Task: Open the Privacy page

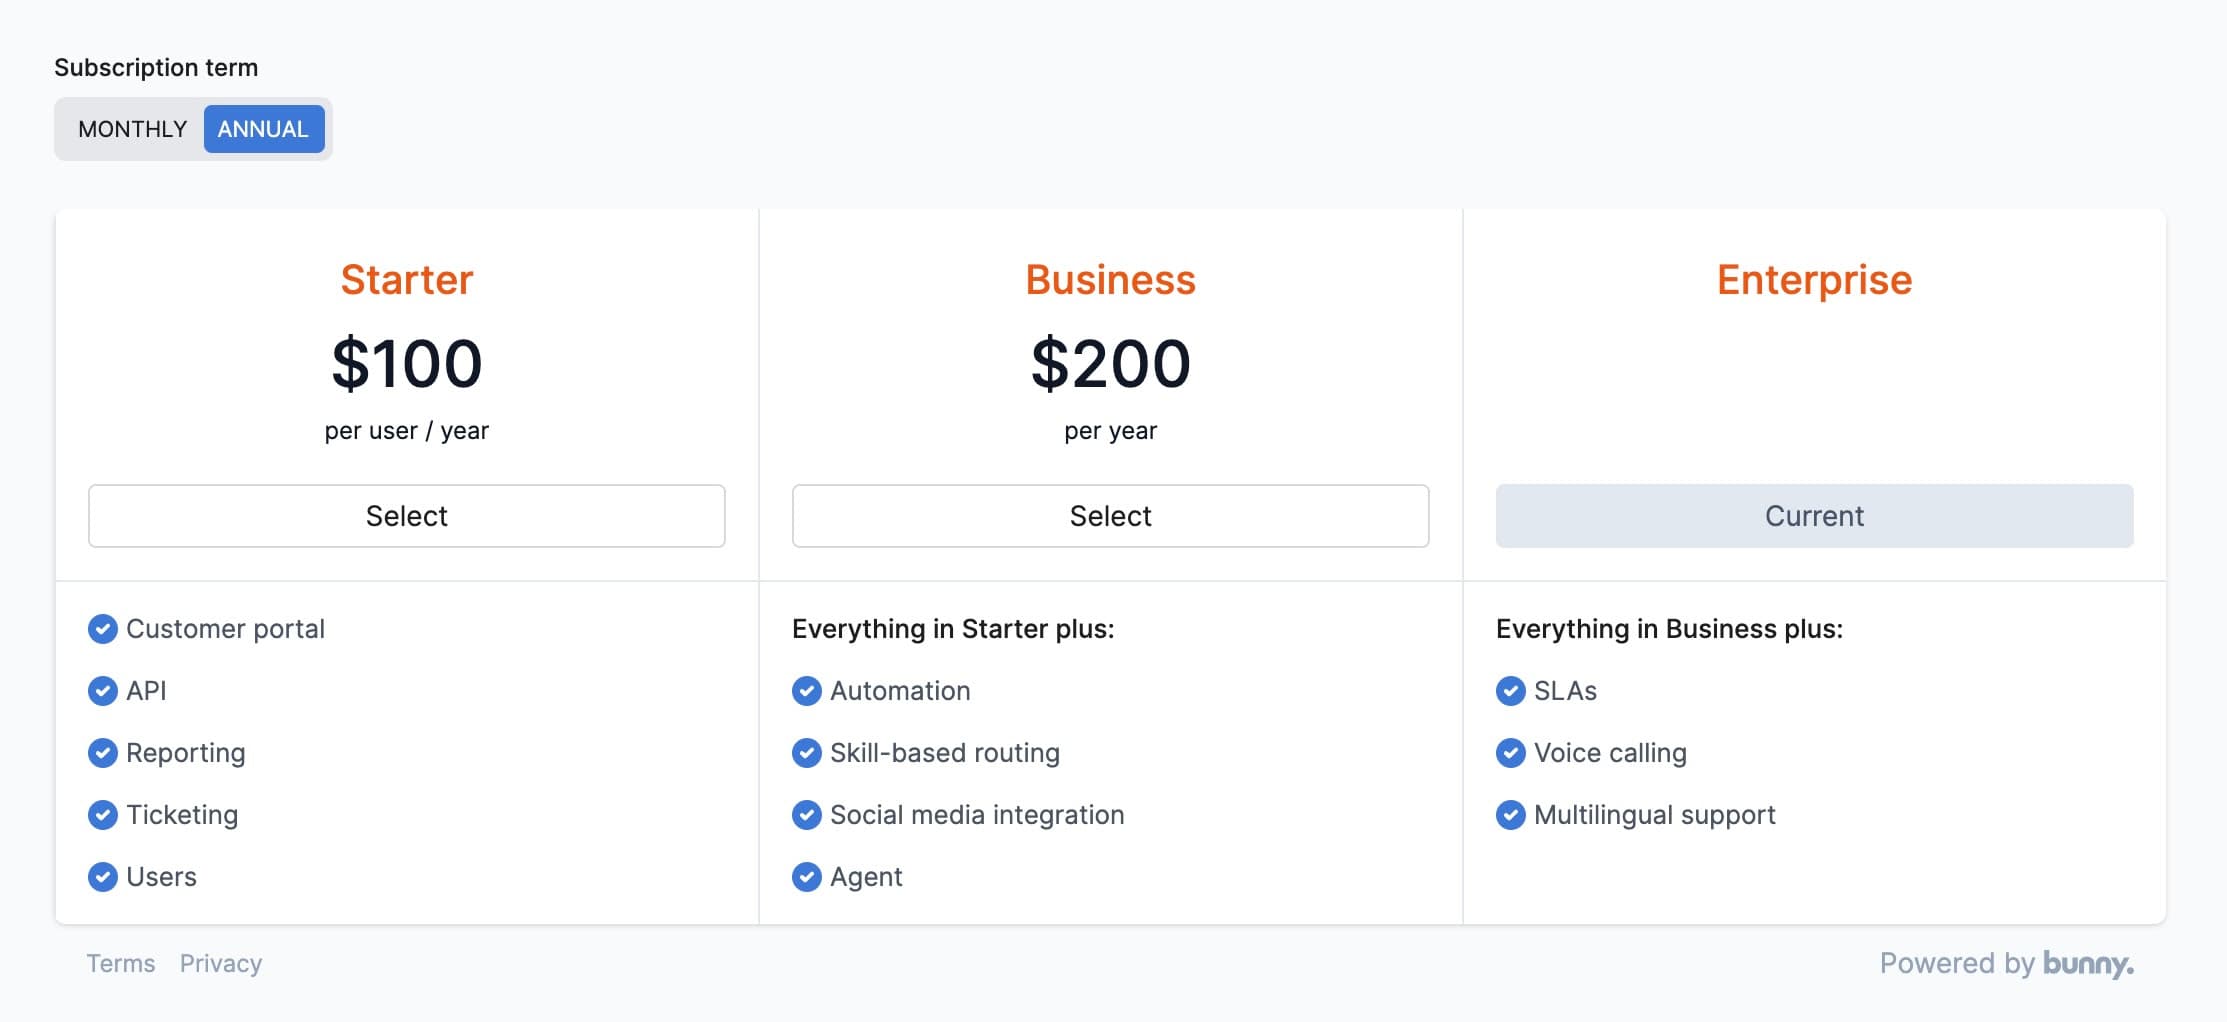Action: (221, 963)
